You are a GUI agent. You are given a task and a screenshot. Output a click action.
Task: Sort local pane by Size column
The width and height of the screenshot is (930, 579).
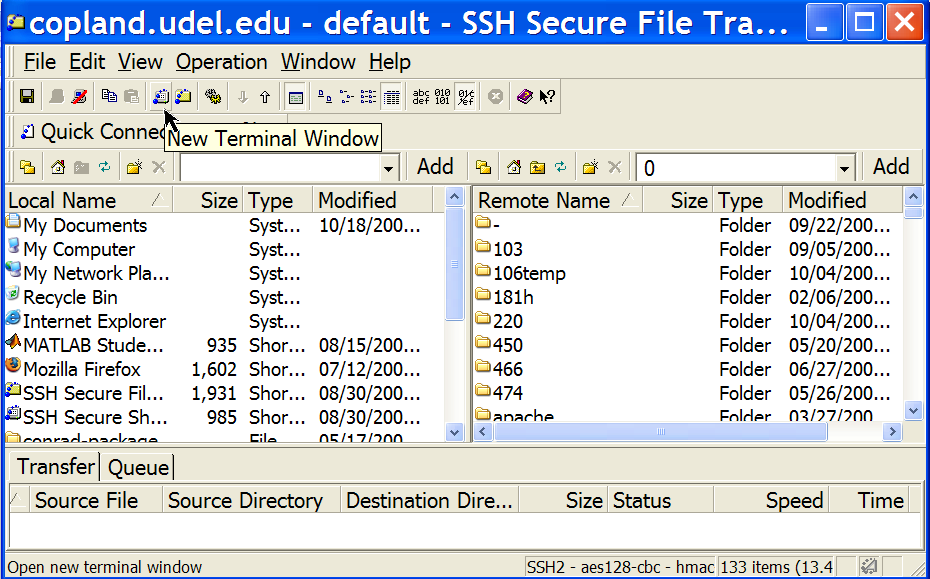(x=208, y=201)
